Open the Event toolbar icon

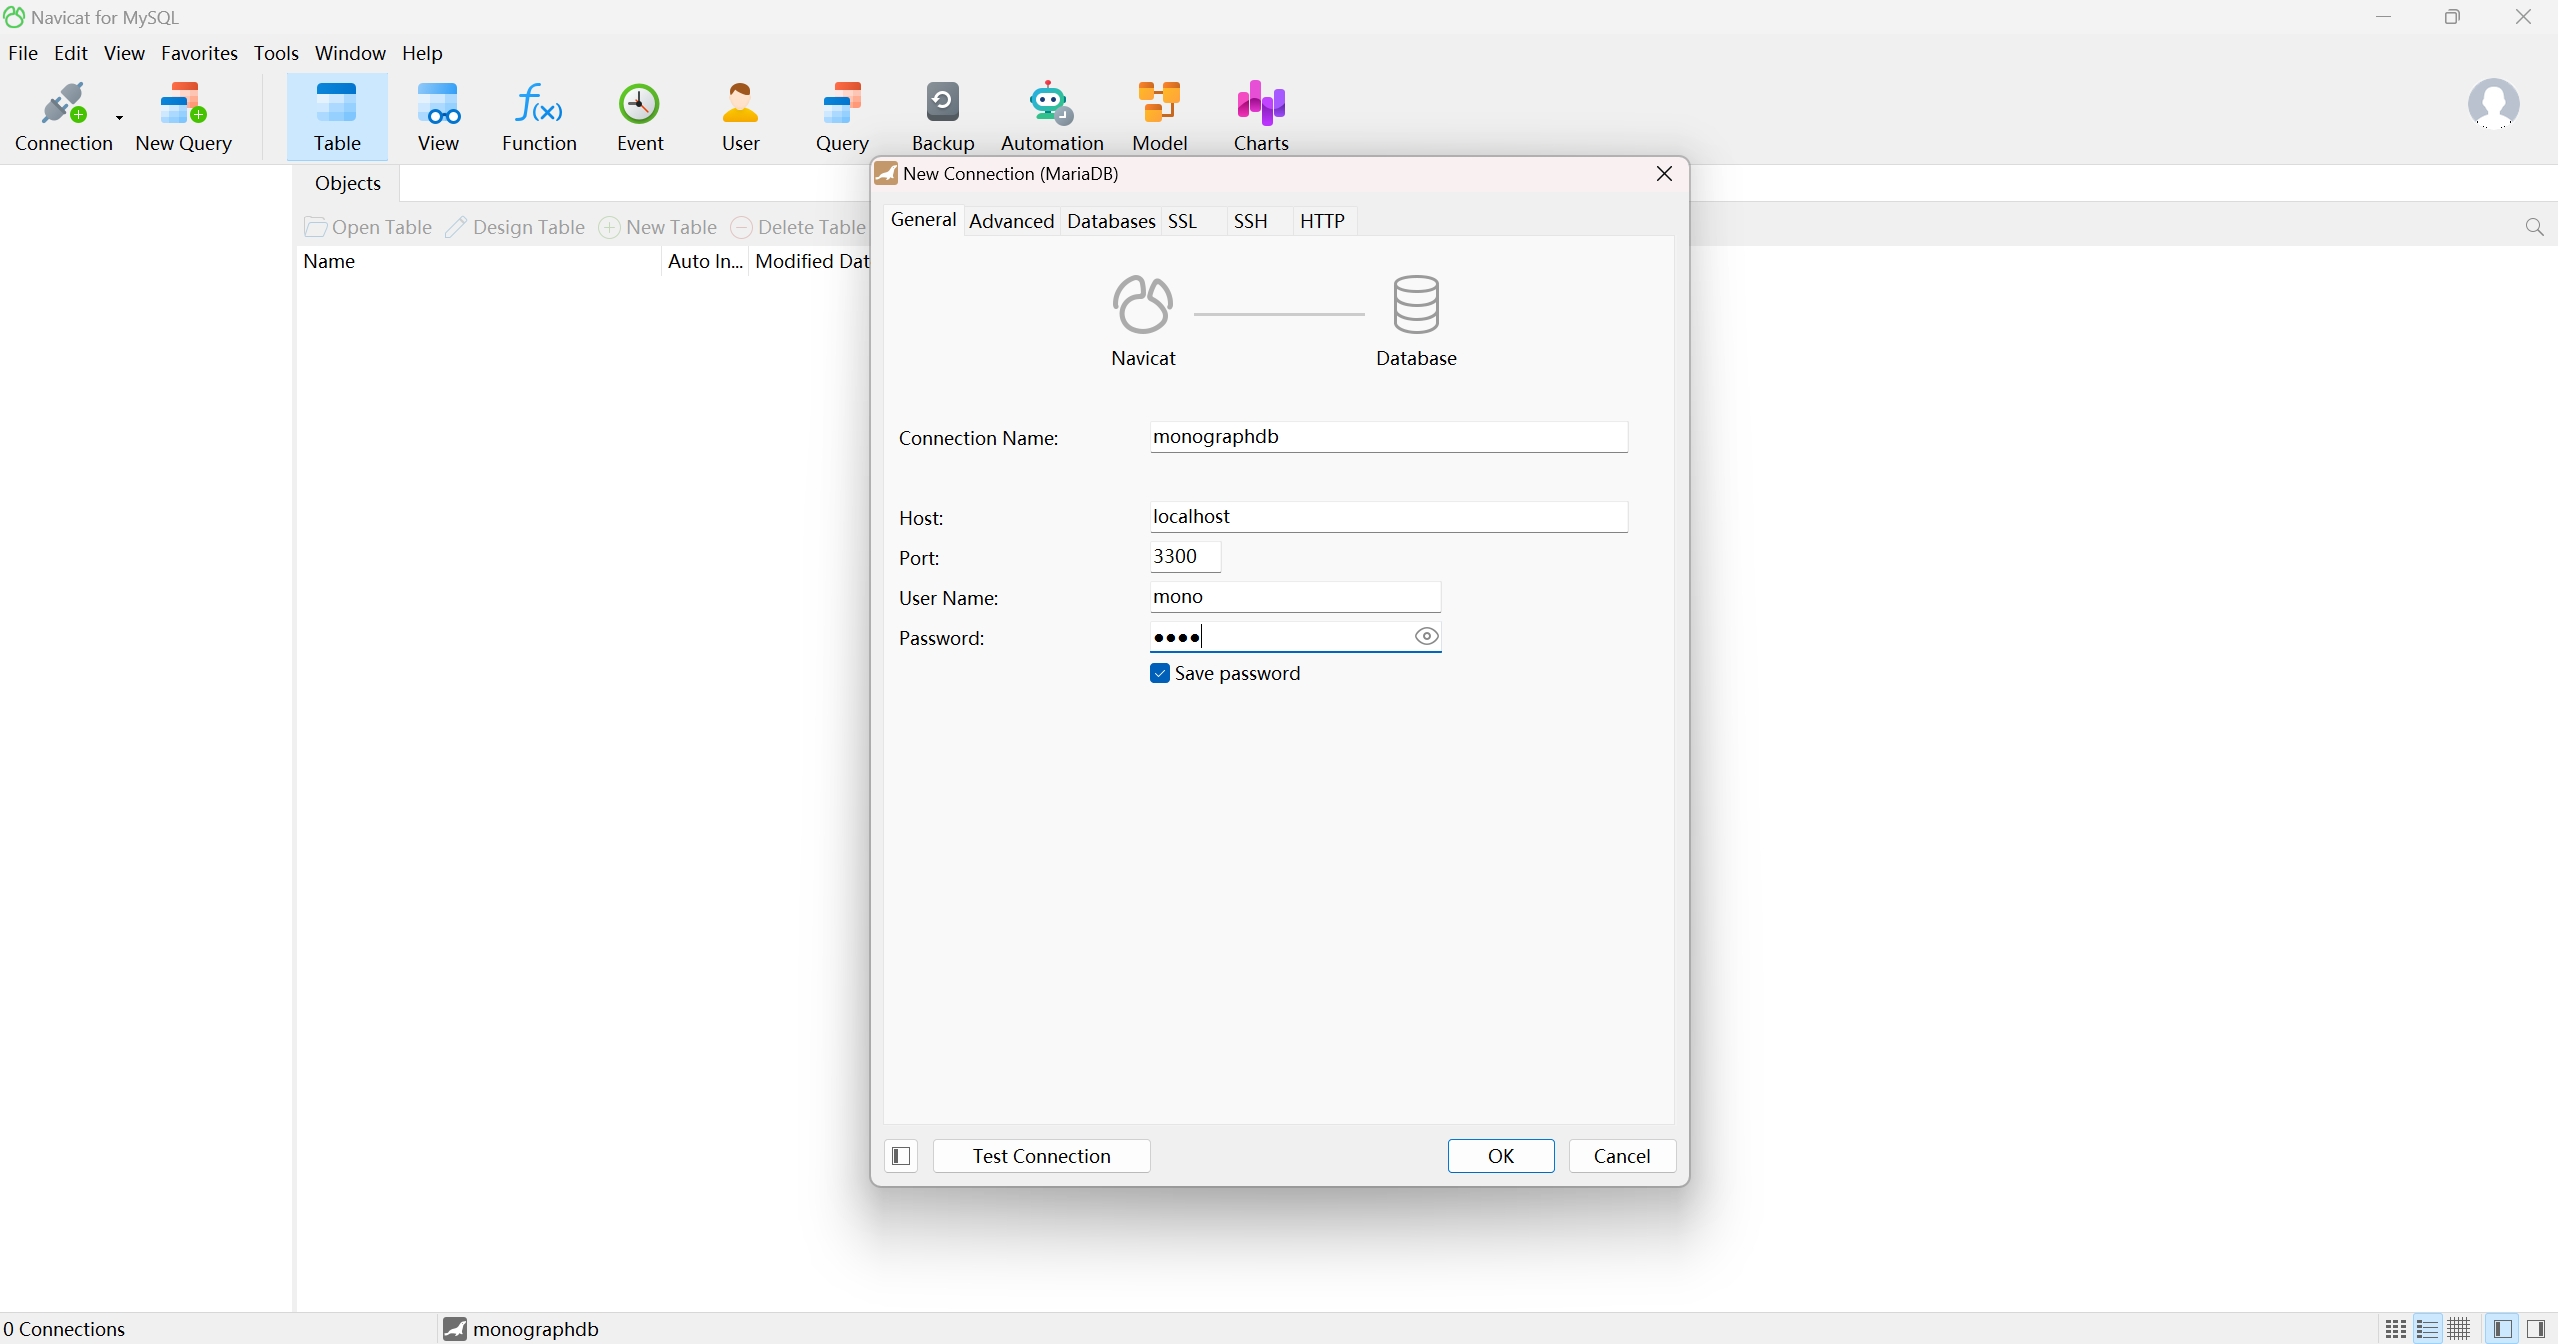[x=640, y=117]
